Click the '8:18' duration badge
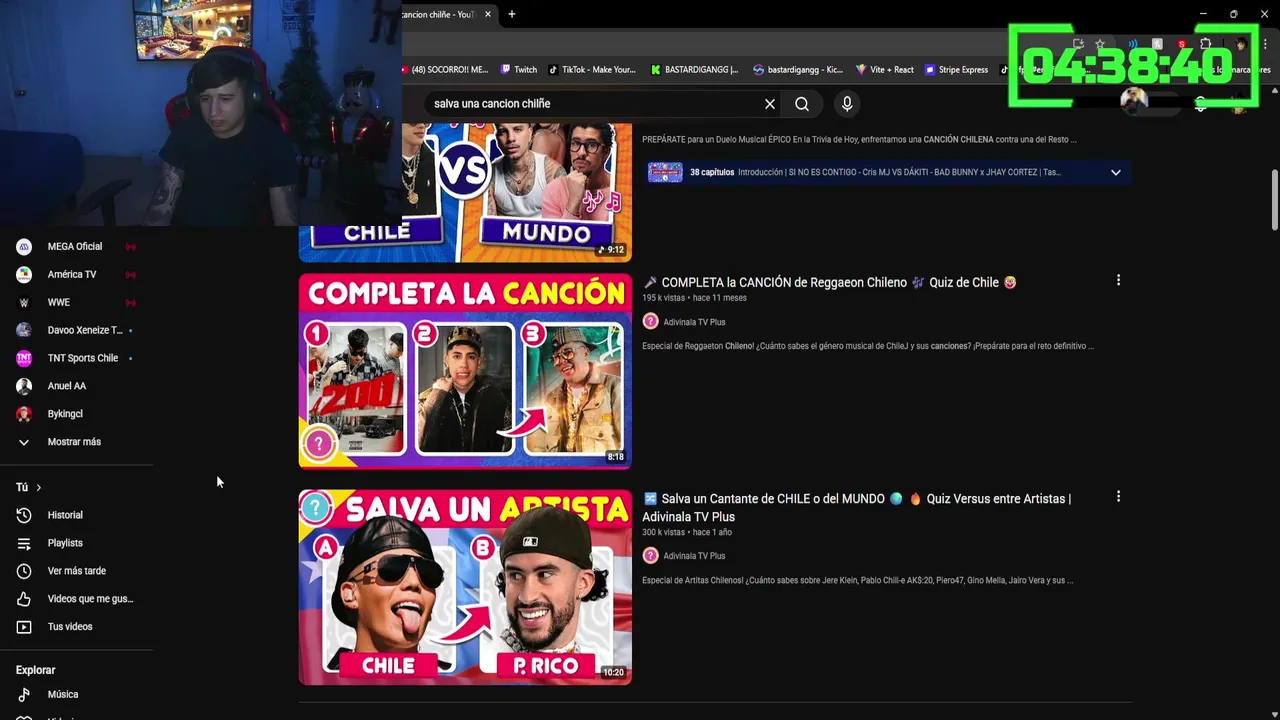Image resolution: width=1280 pixels, height=720 pixels. 616,457
